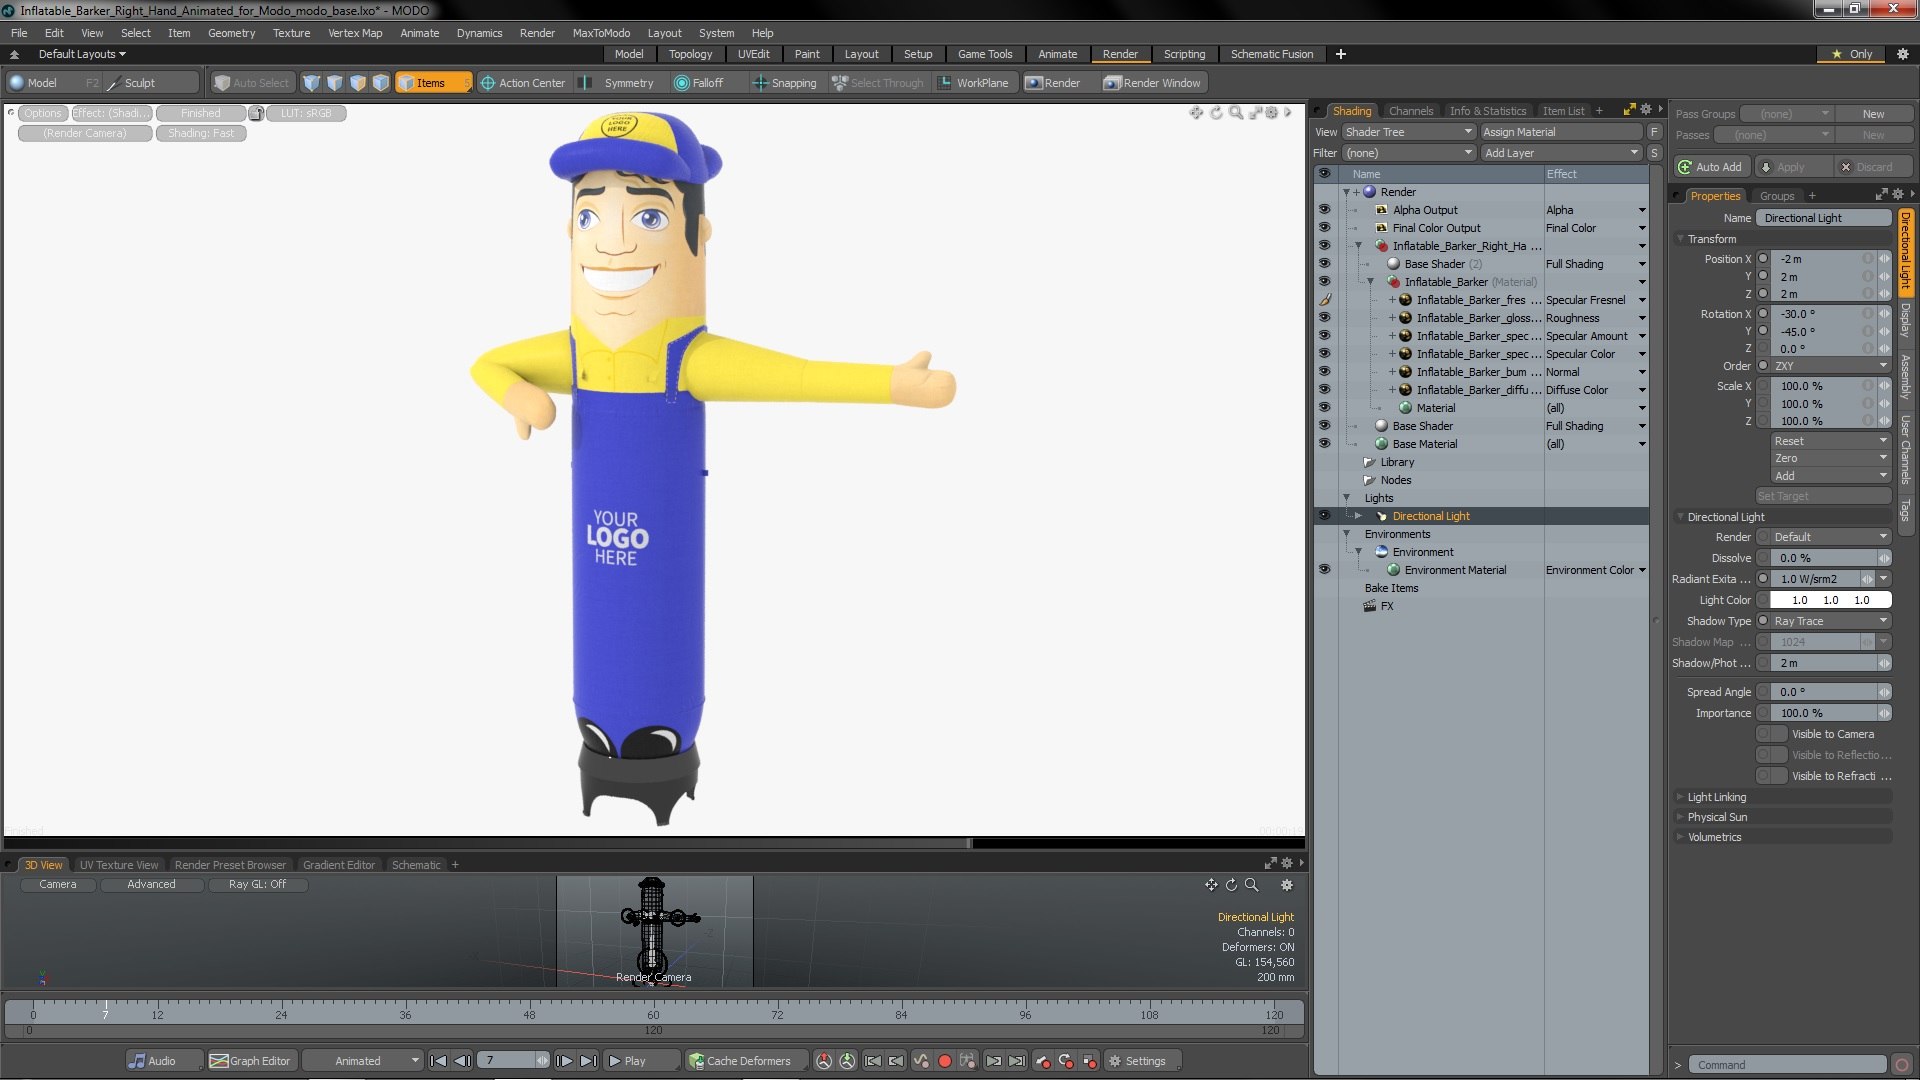Expand Light Linking section
Screen dimensions: 1920x1080
1716,797
